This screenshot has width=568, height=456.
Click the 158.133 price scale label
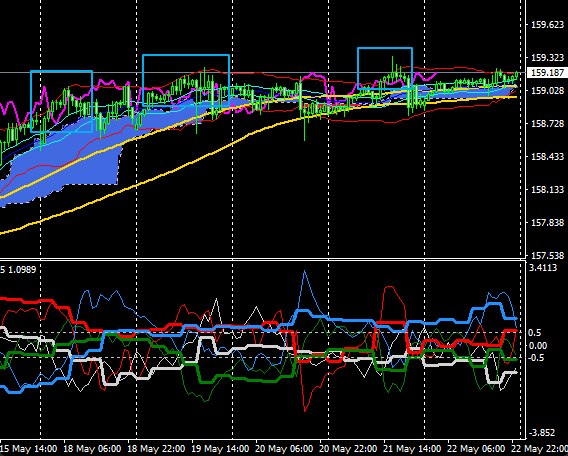click(547, 189)
